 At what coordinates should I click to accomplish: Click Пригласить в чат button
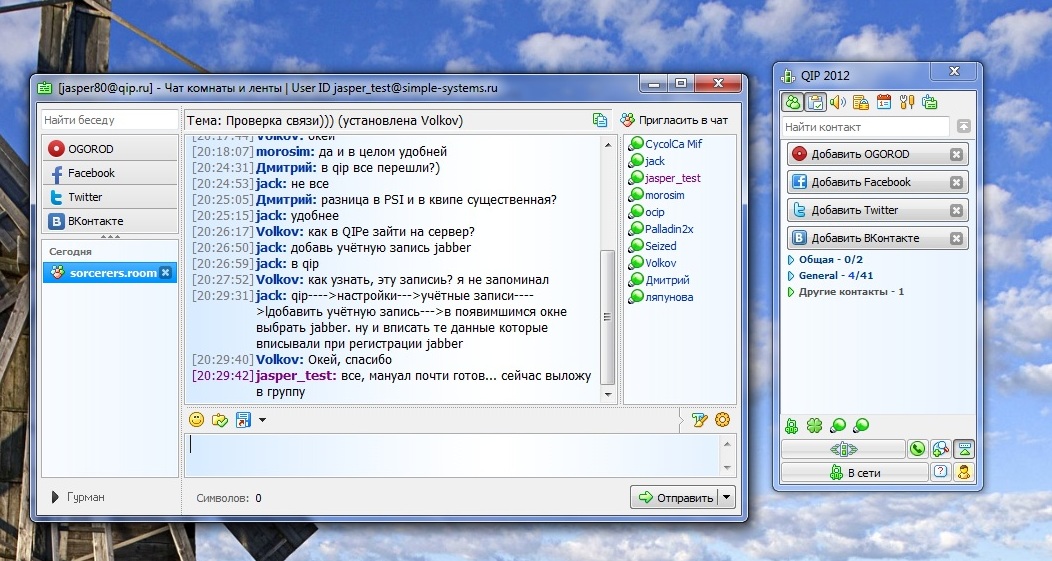click(x=674, y=120)
